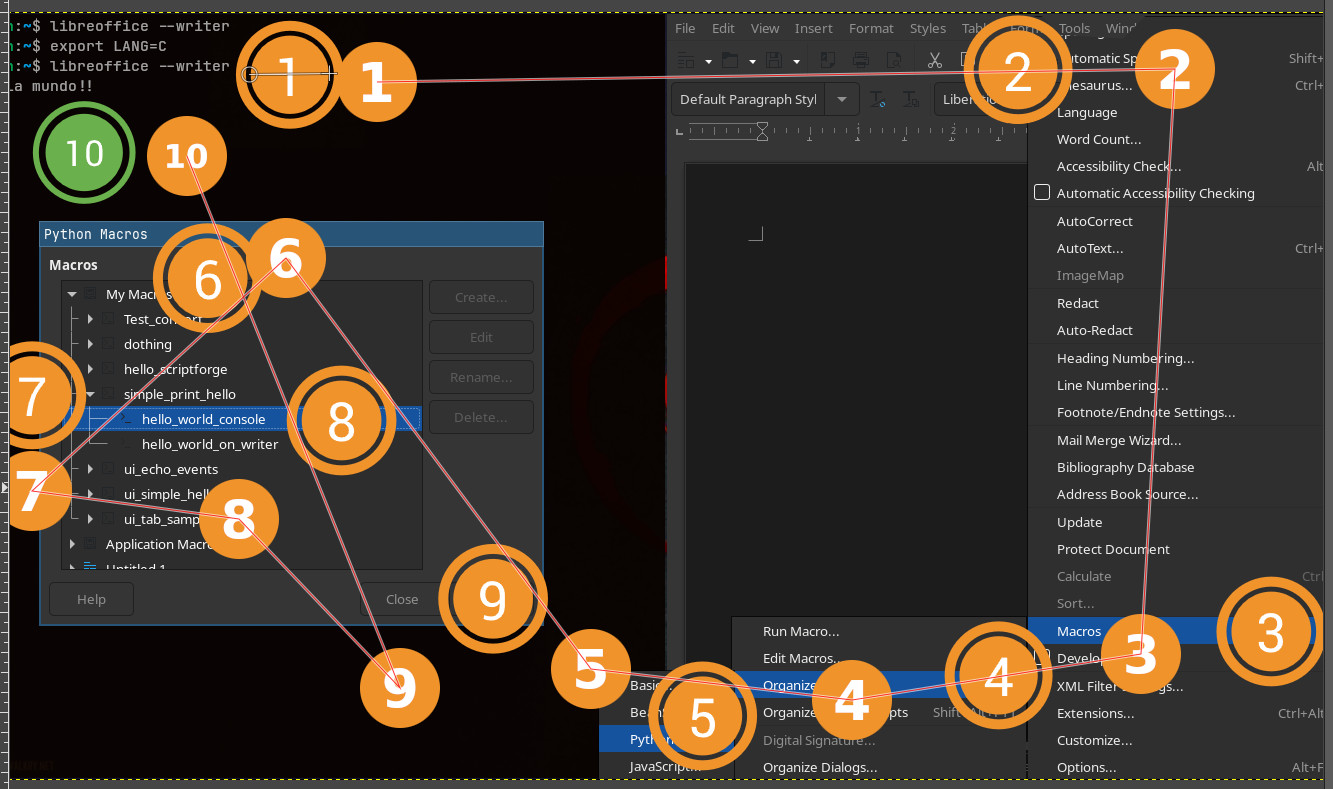Click the script icon beside hello_world_console
1333x789 pixels.
127,419
